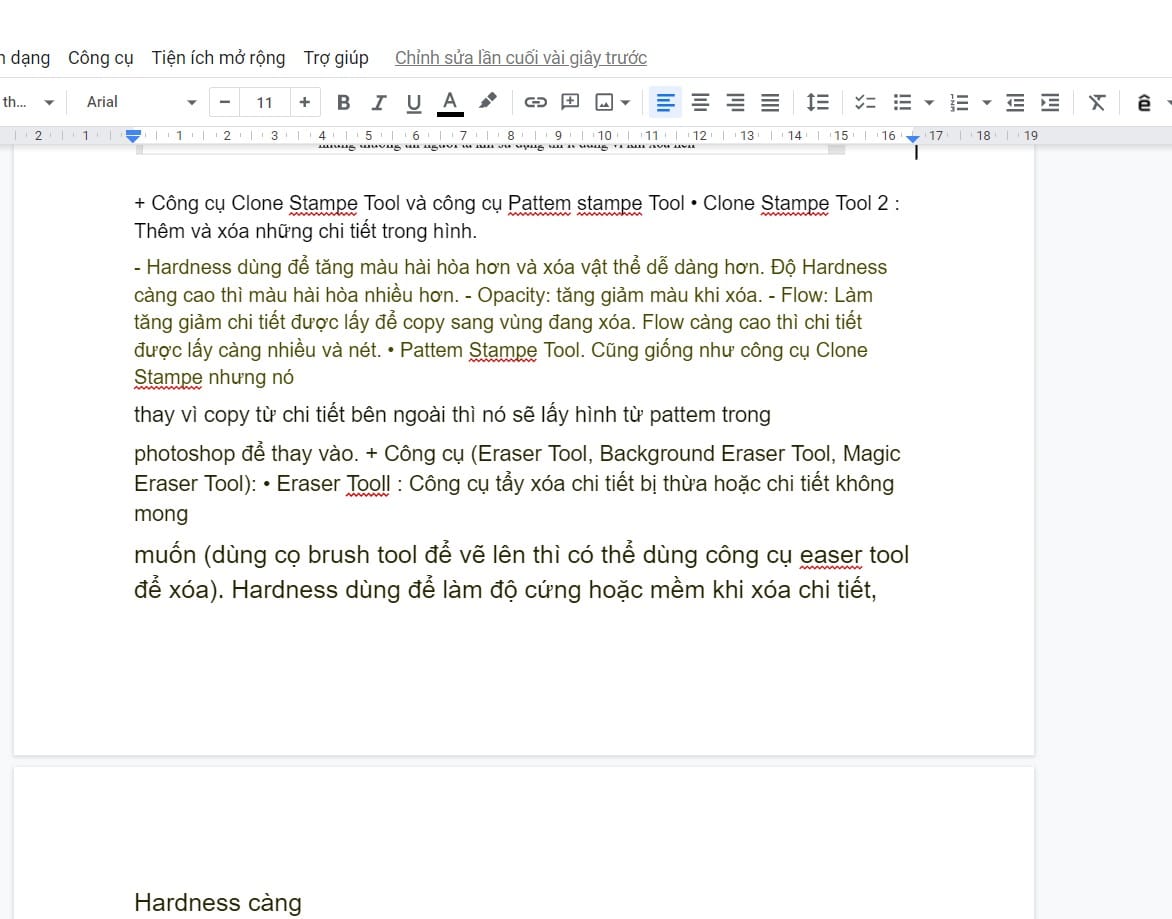The height and width of the screenshot is (919, 1172).
Task: Apply a bulleted list
Action: pos(903,102)
